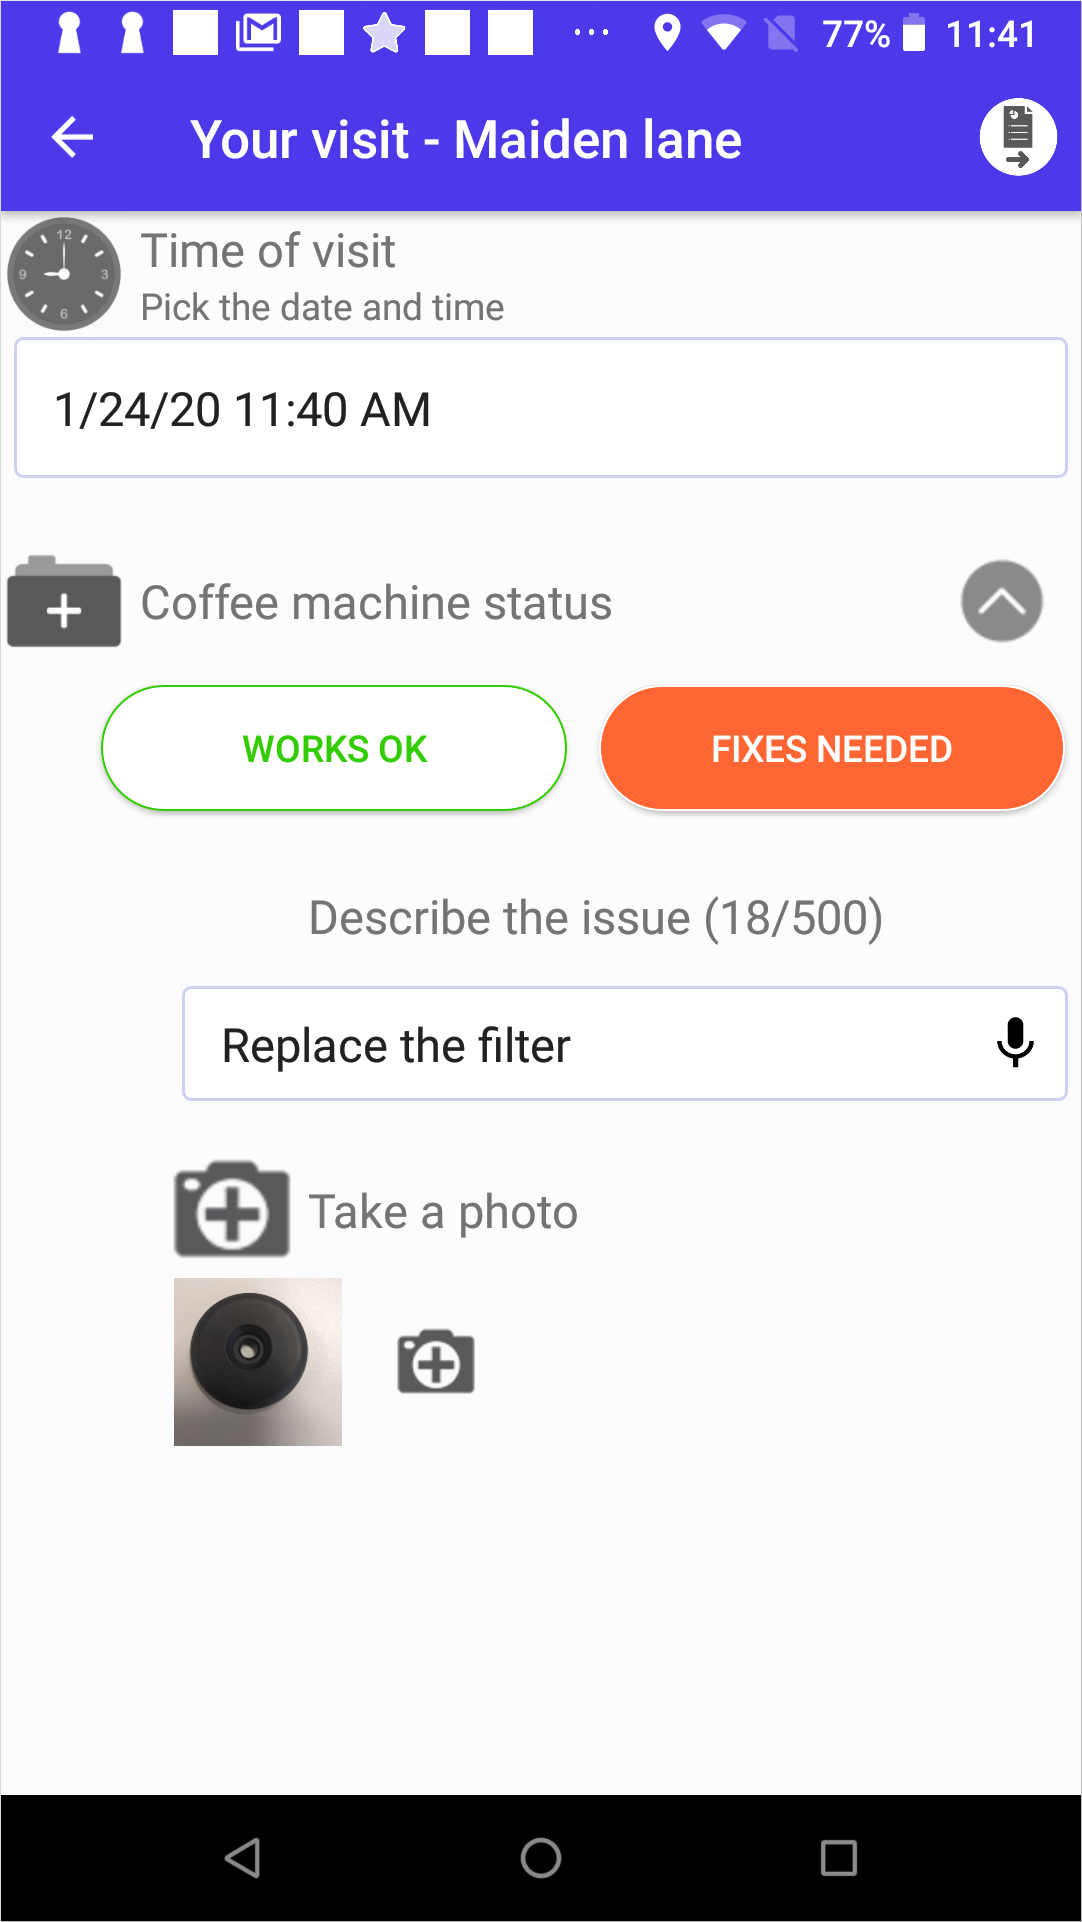Tap the clock icon beside Time of visit
Viewport: 1082px width, 1922px height.
(64, 274)
